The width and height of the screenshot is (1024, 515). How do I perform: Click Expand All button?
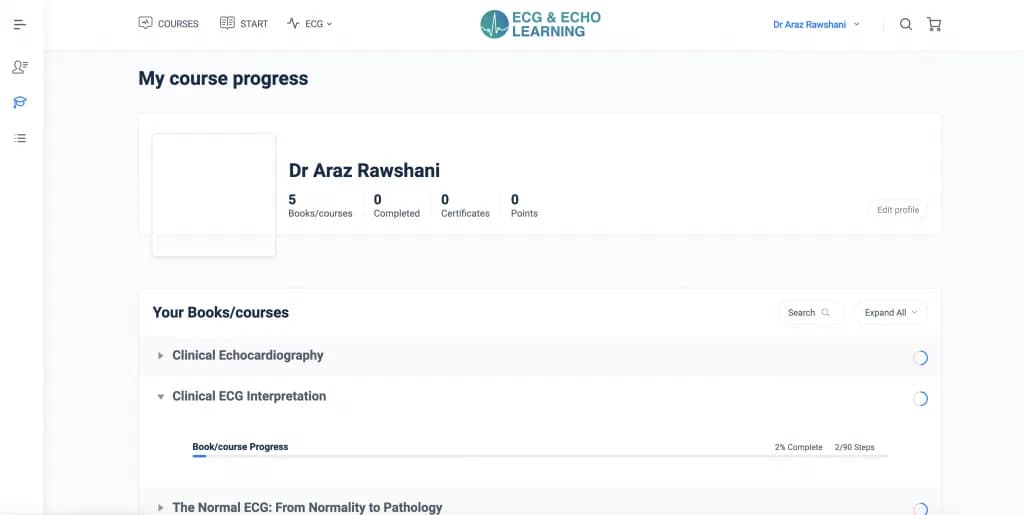pyautogui.click(x=891, y=313)
